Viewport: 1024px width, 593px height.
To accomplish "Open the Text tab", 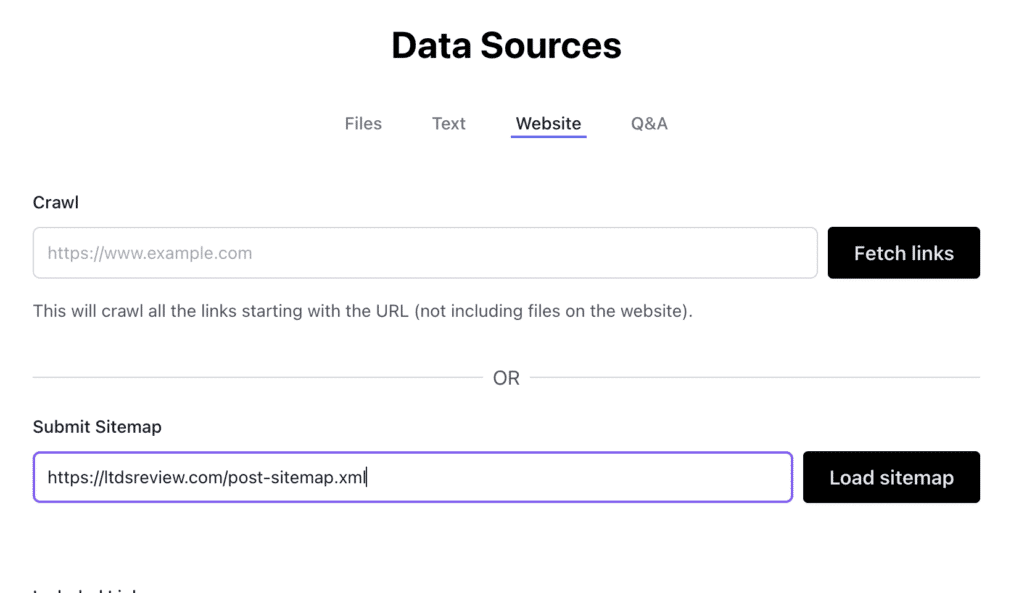I will click(448, 124).
